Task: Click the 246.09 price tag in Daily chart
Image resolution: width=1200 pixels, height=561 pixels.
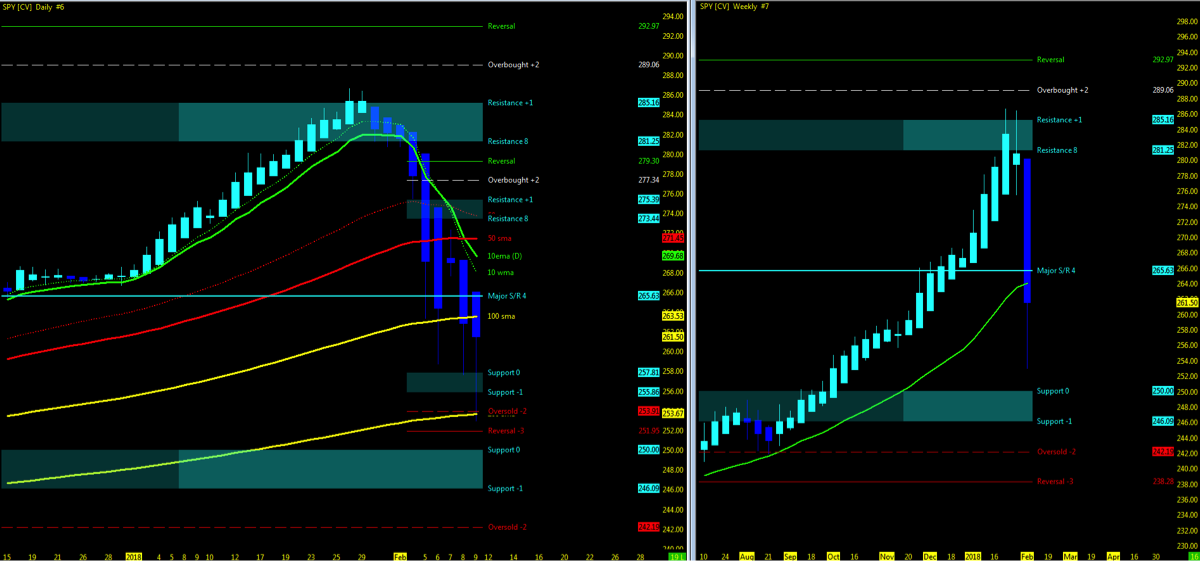Action: 647,488
